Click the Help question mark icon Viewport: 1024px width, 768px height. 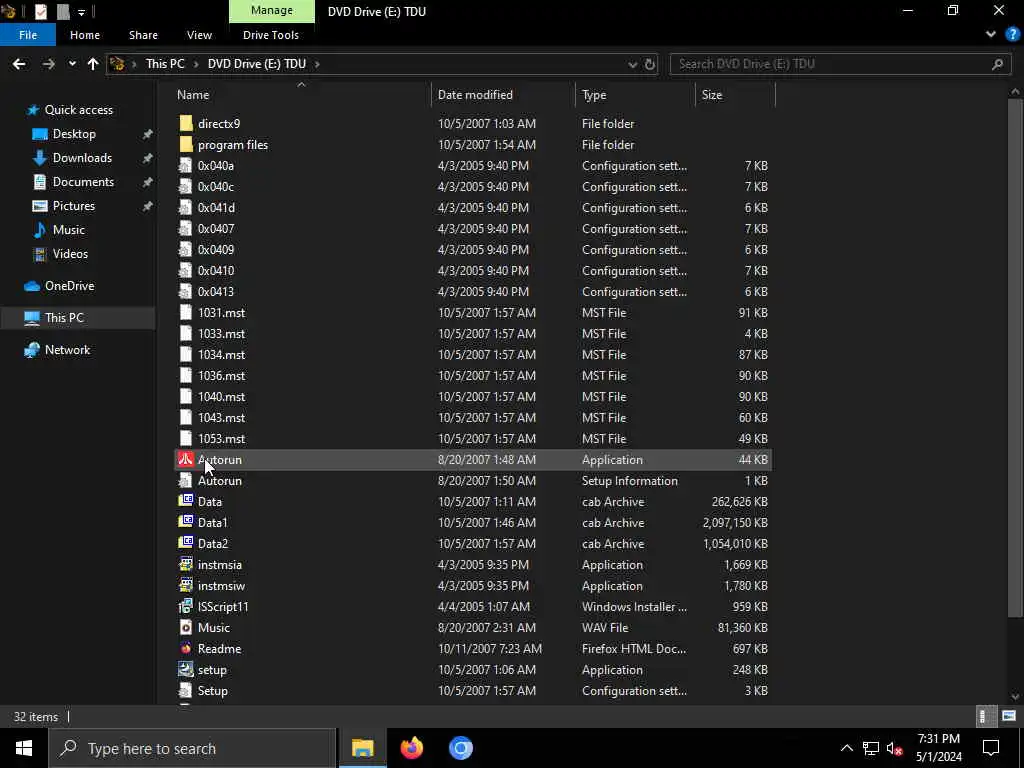coord(1012,35)
